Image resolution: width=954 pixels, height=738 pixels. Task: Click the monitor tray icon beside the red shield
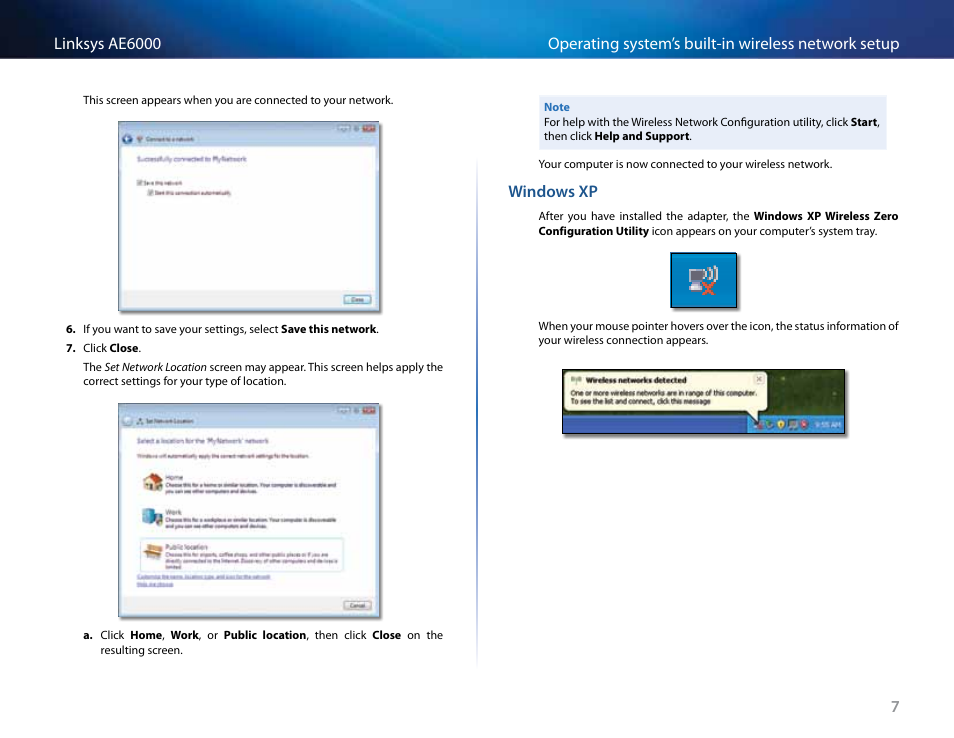793,424
